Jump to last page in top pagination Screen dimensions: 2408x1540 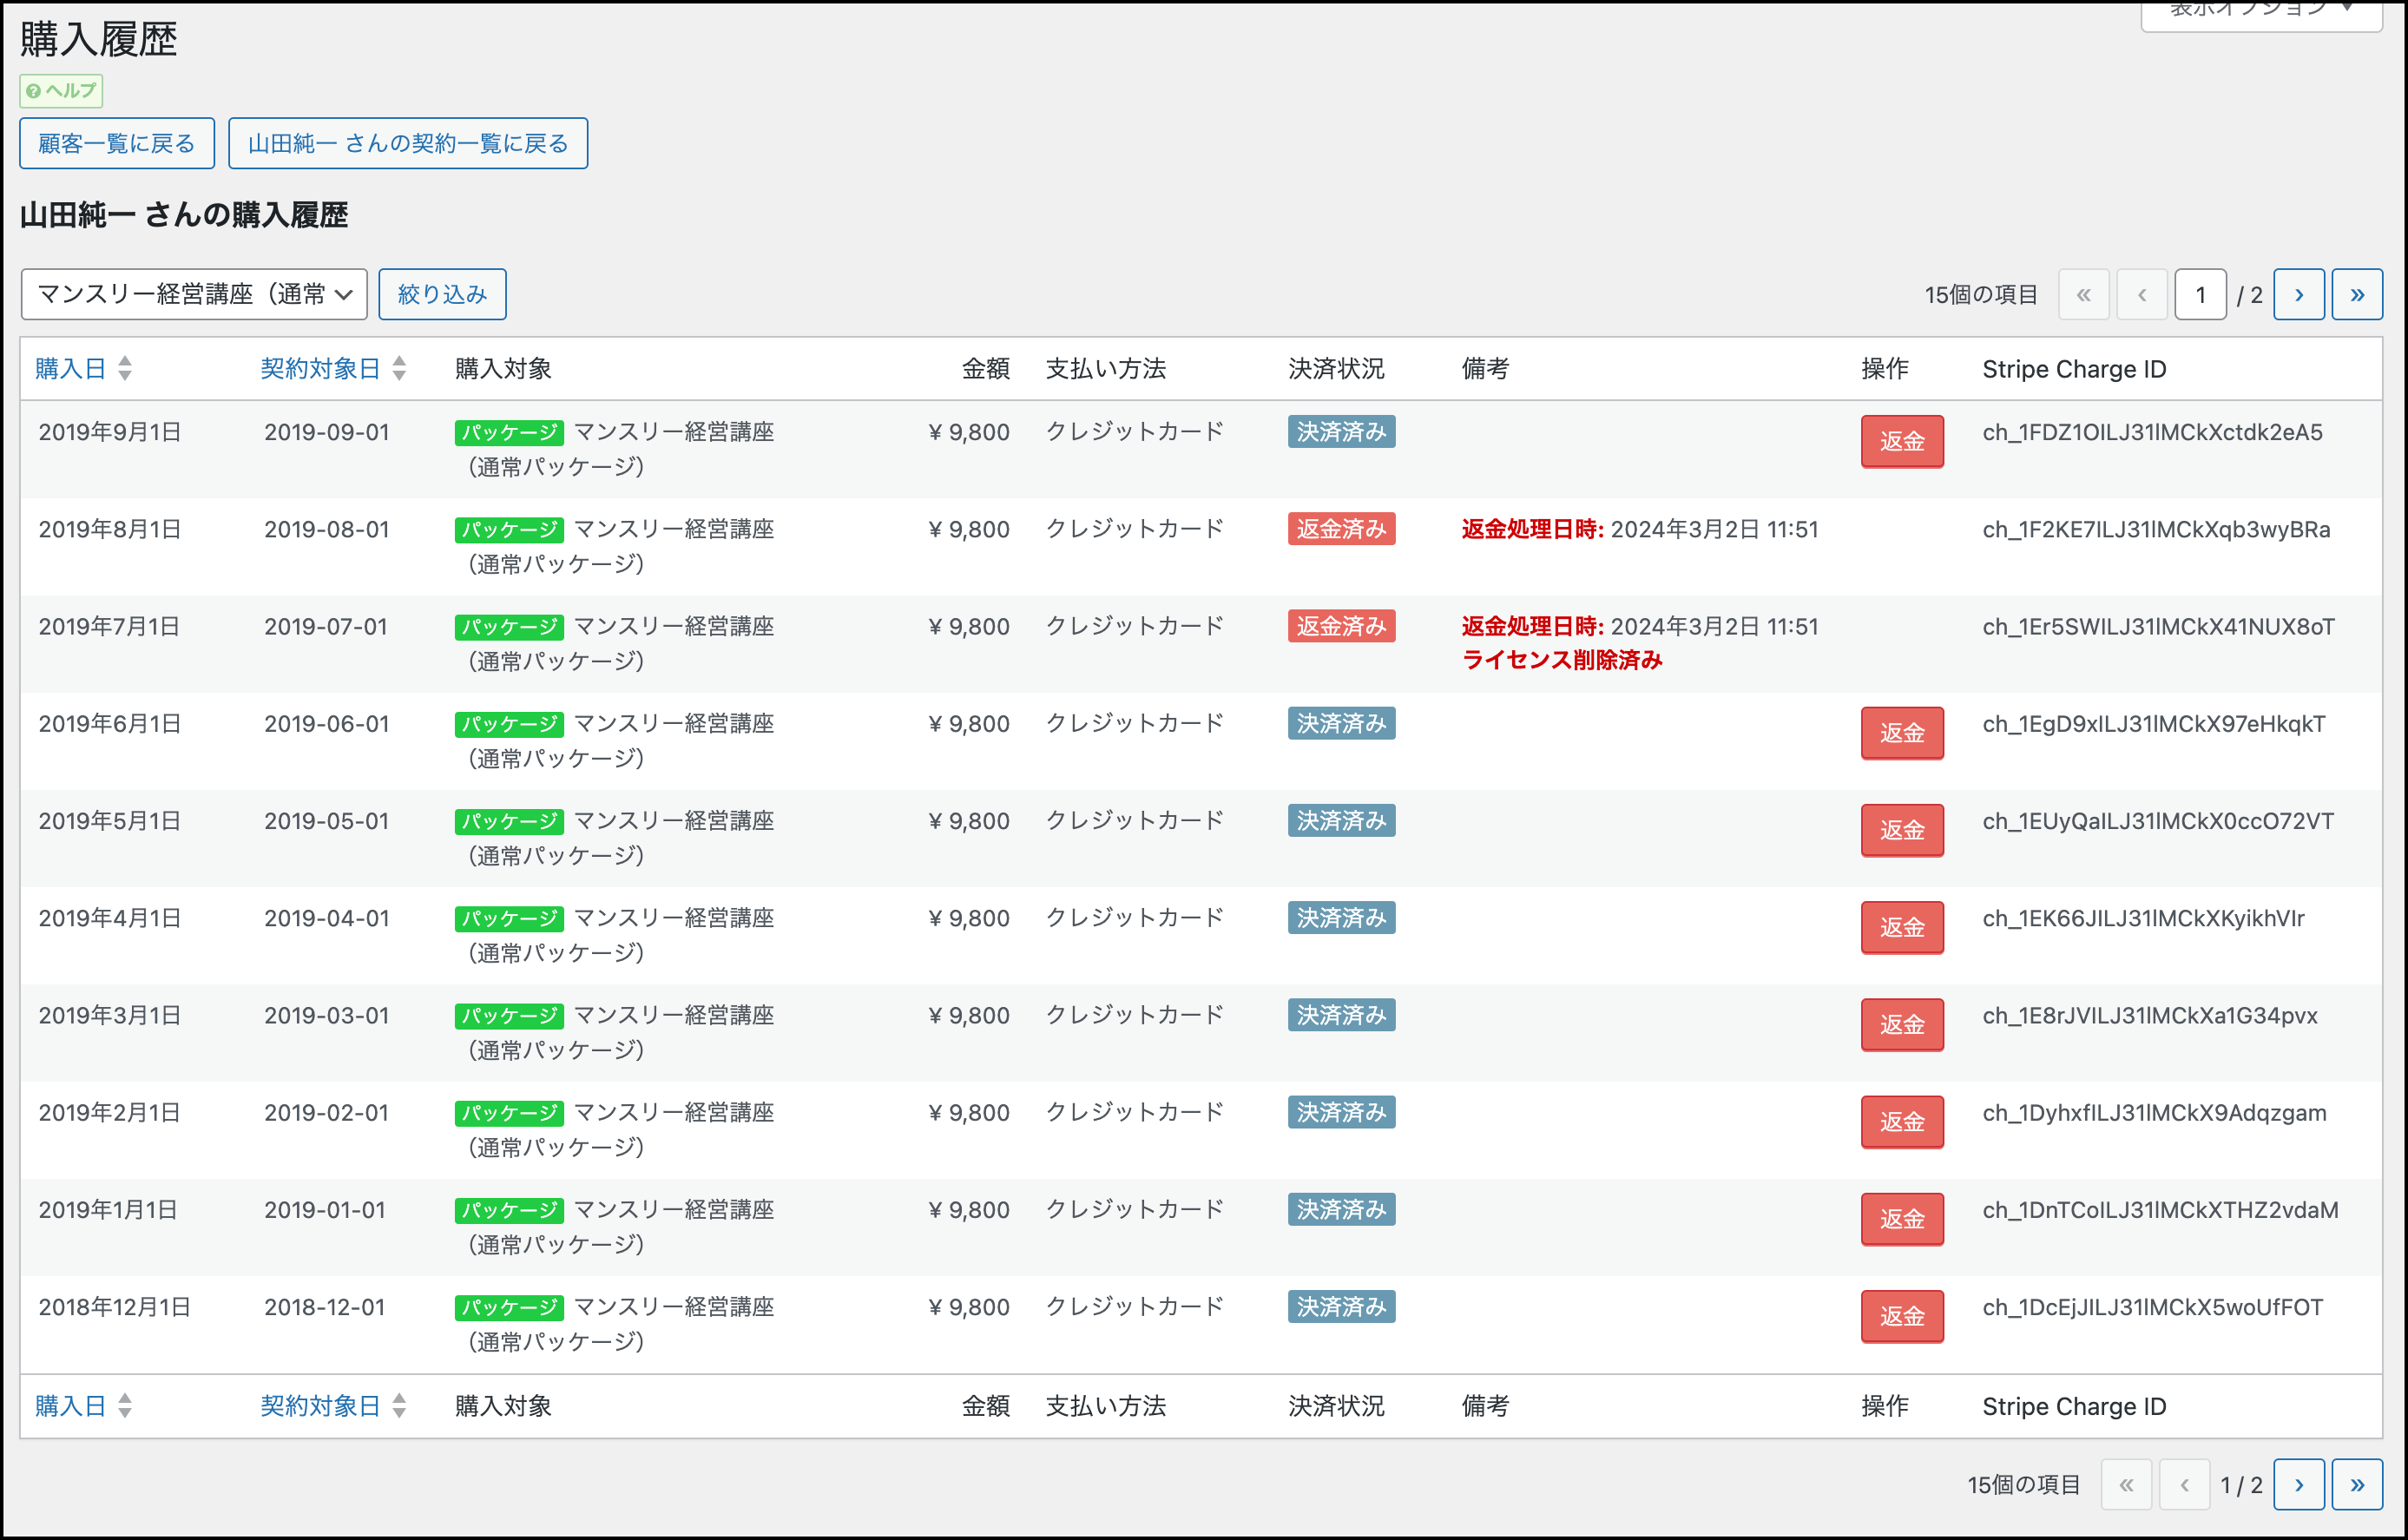pos(2356,295)
